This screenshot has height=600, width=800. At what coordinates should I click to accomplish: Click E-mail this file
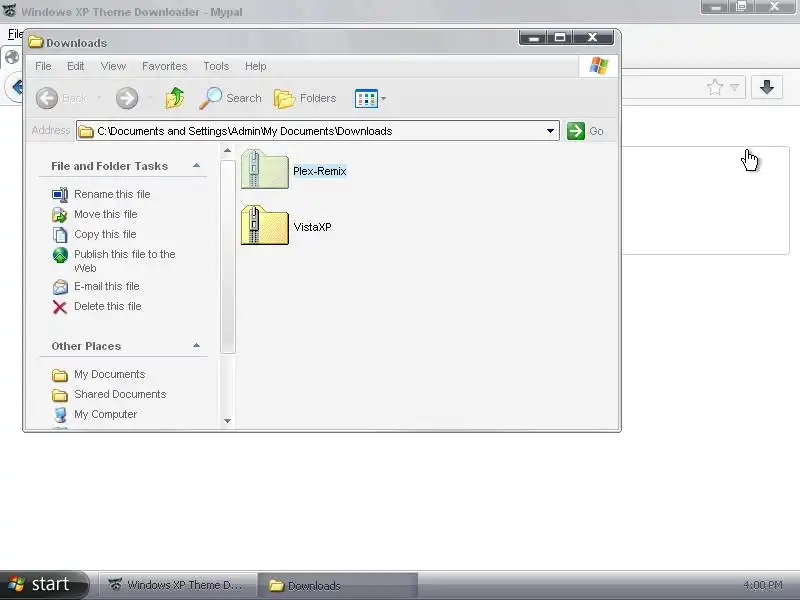click(107, 286)
